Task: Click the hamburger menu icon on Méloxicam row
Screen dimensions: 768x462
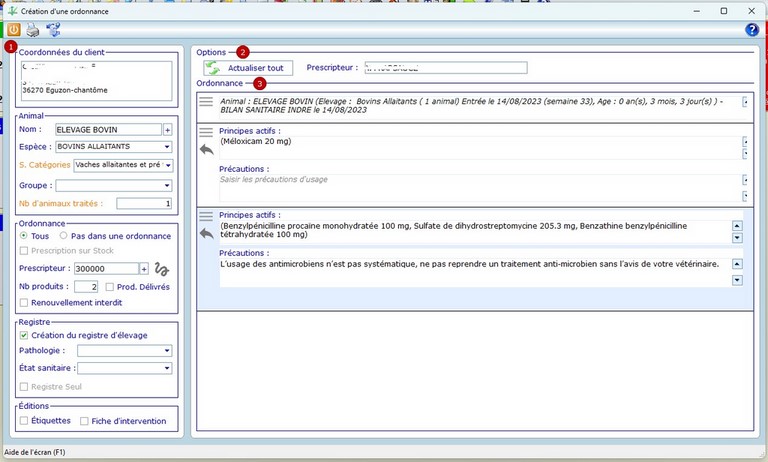Action: (x=206, y=132)
